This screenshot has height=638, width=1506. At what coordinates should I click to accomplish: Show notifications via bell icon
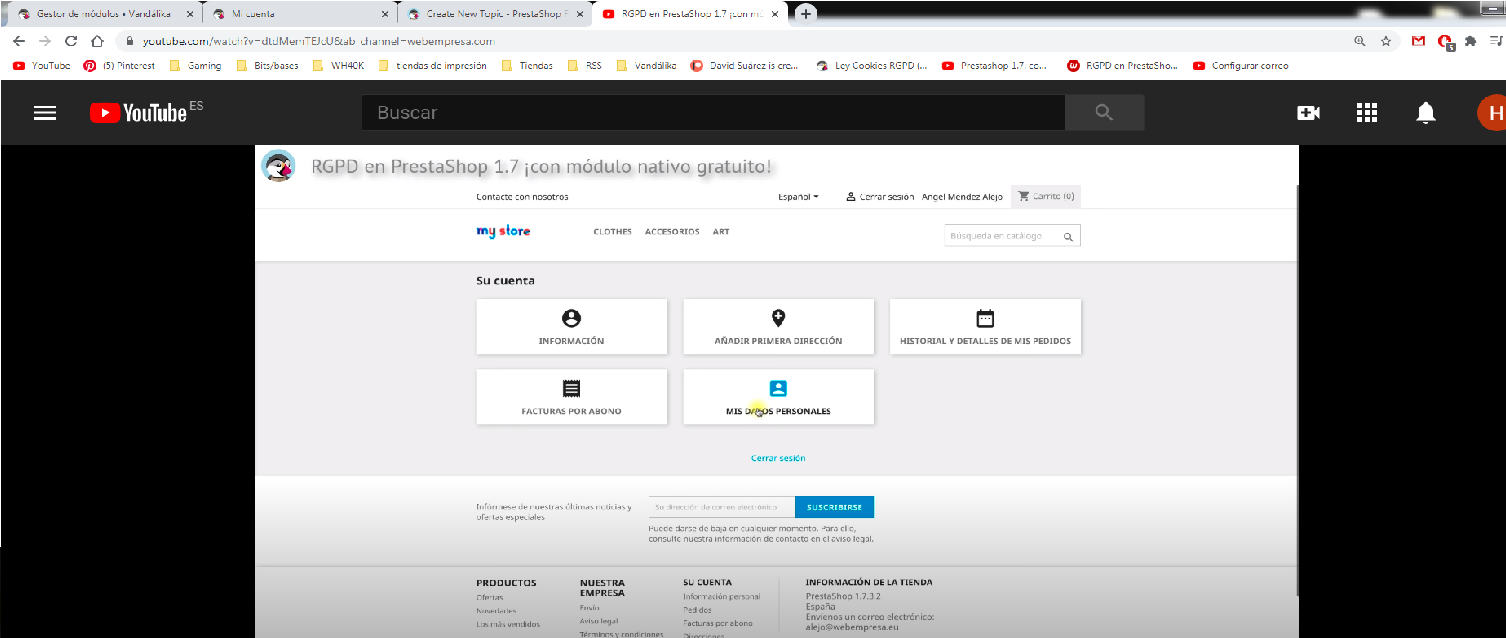click(x=1426, y=113)
